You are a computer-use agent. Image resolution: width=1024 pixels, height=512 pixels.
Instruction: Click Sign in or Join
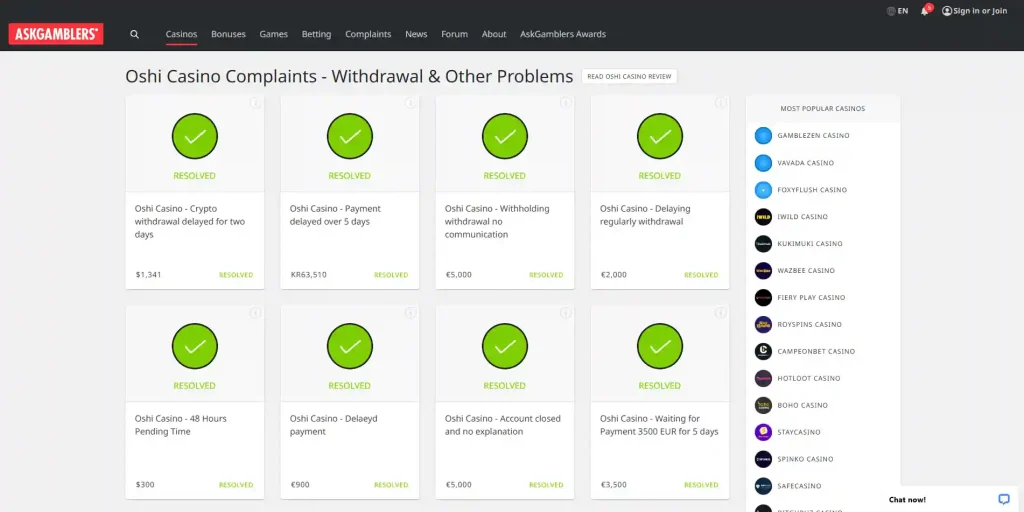(980, 11)
